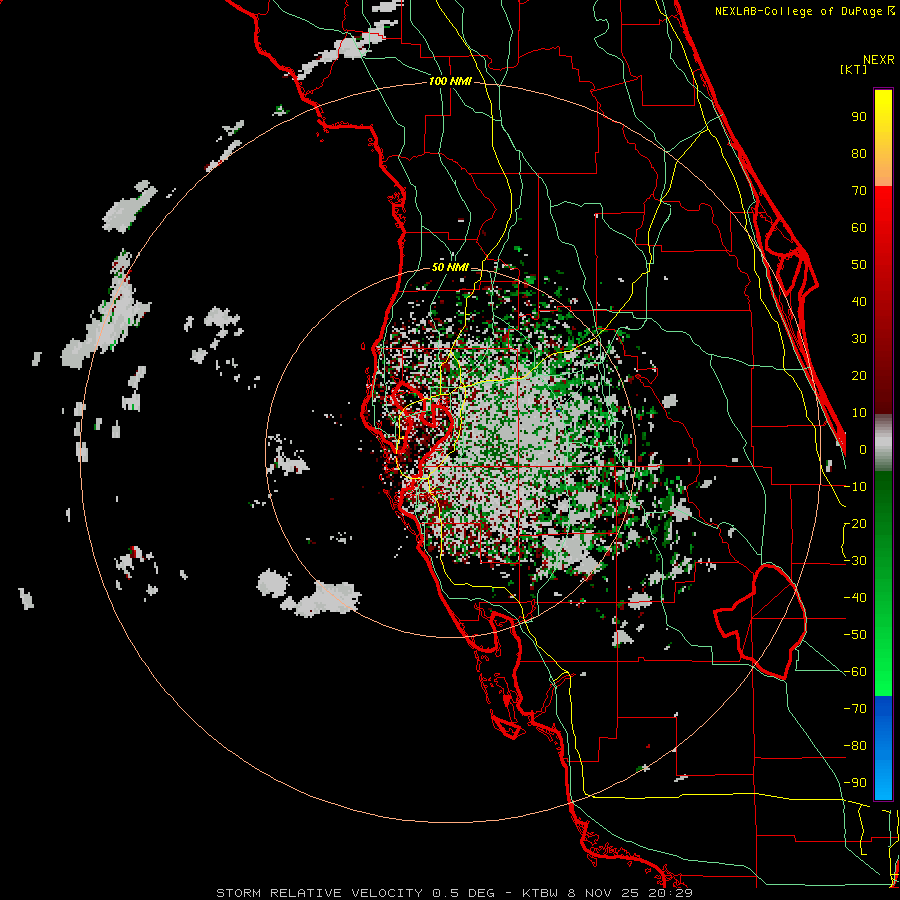Click the [KT] units label

pyautogui.click(x=853, y=69)
